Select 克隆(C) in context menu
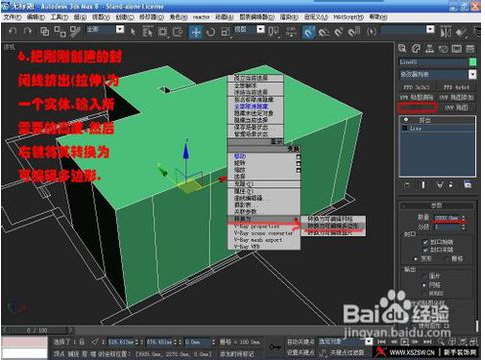The width and height of the screenshot is (485, 360). click(264, 184)
